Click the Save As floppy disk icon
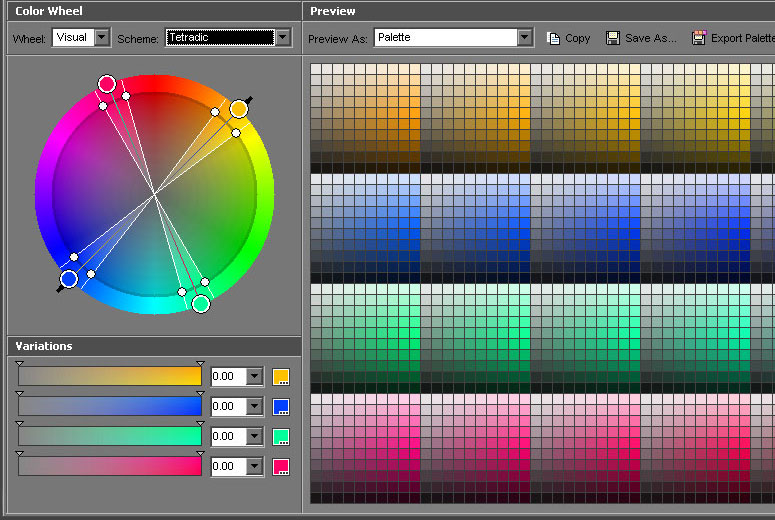775x520 pixels. [613, 38]
